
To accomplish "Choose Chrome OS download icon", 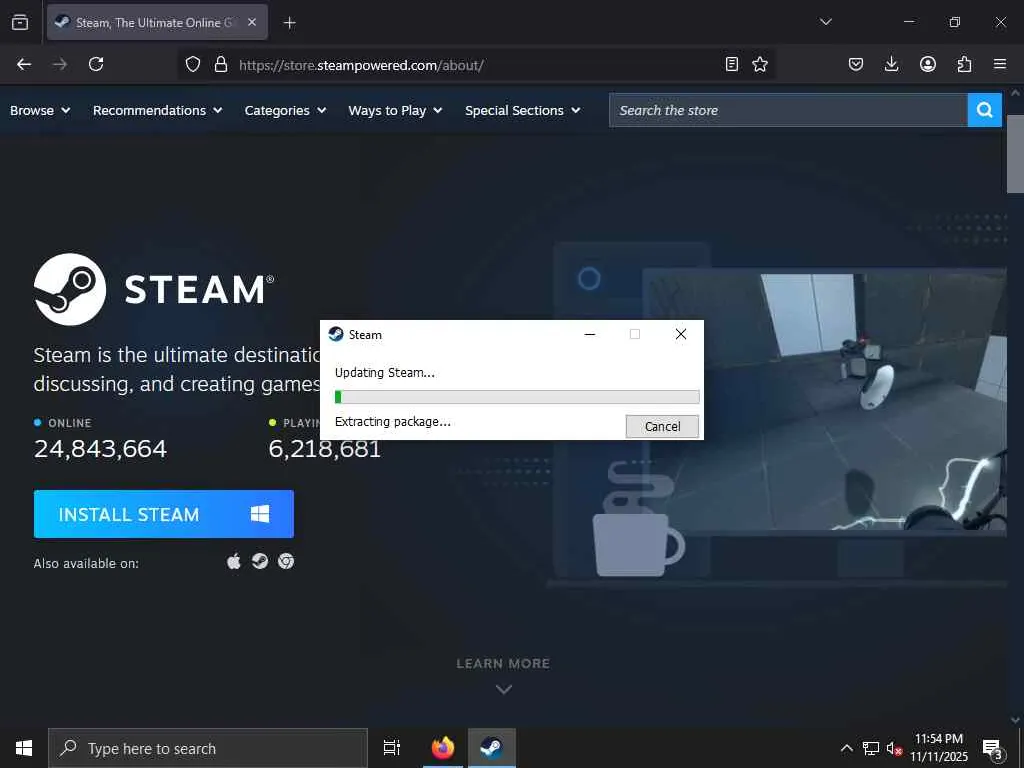I will (286, 561).
